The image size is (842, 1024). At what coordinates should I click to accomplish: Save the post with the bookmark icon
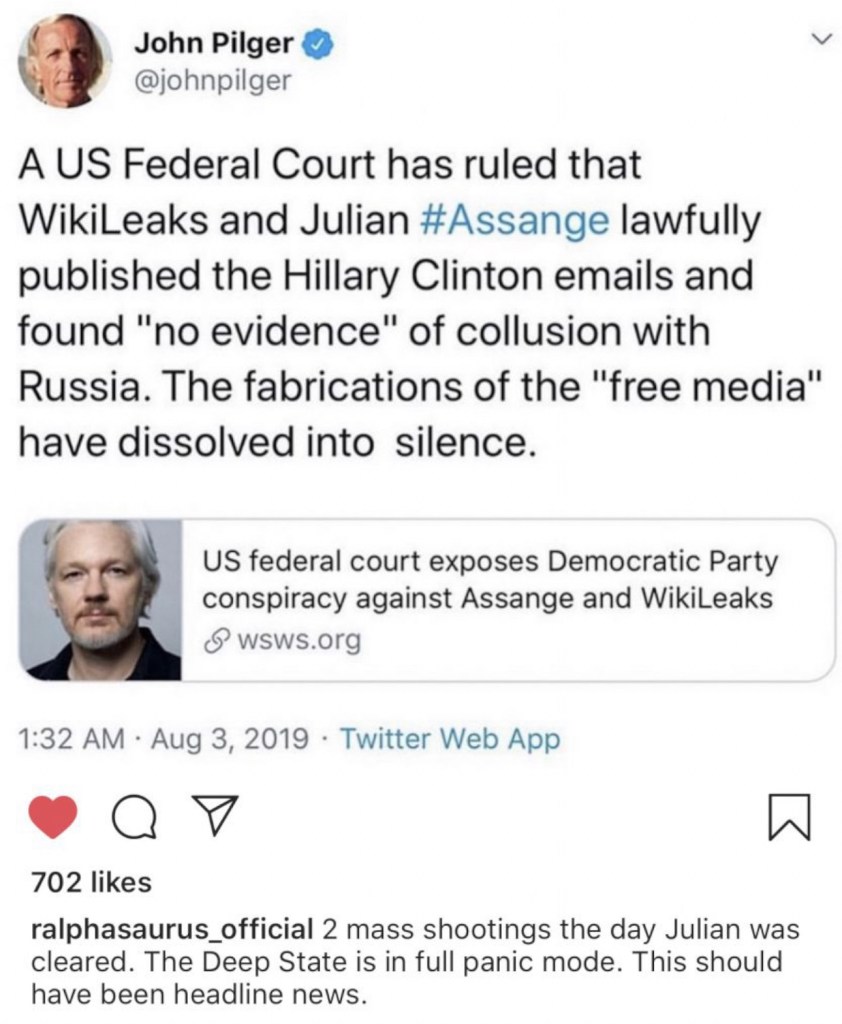[x=789, y=820]
